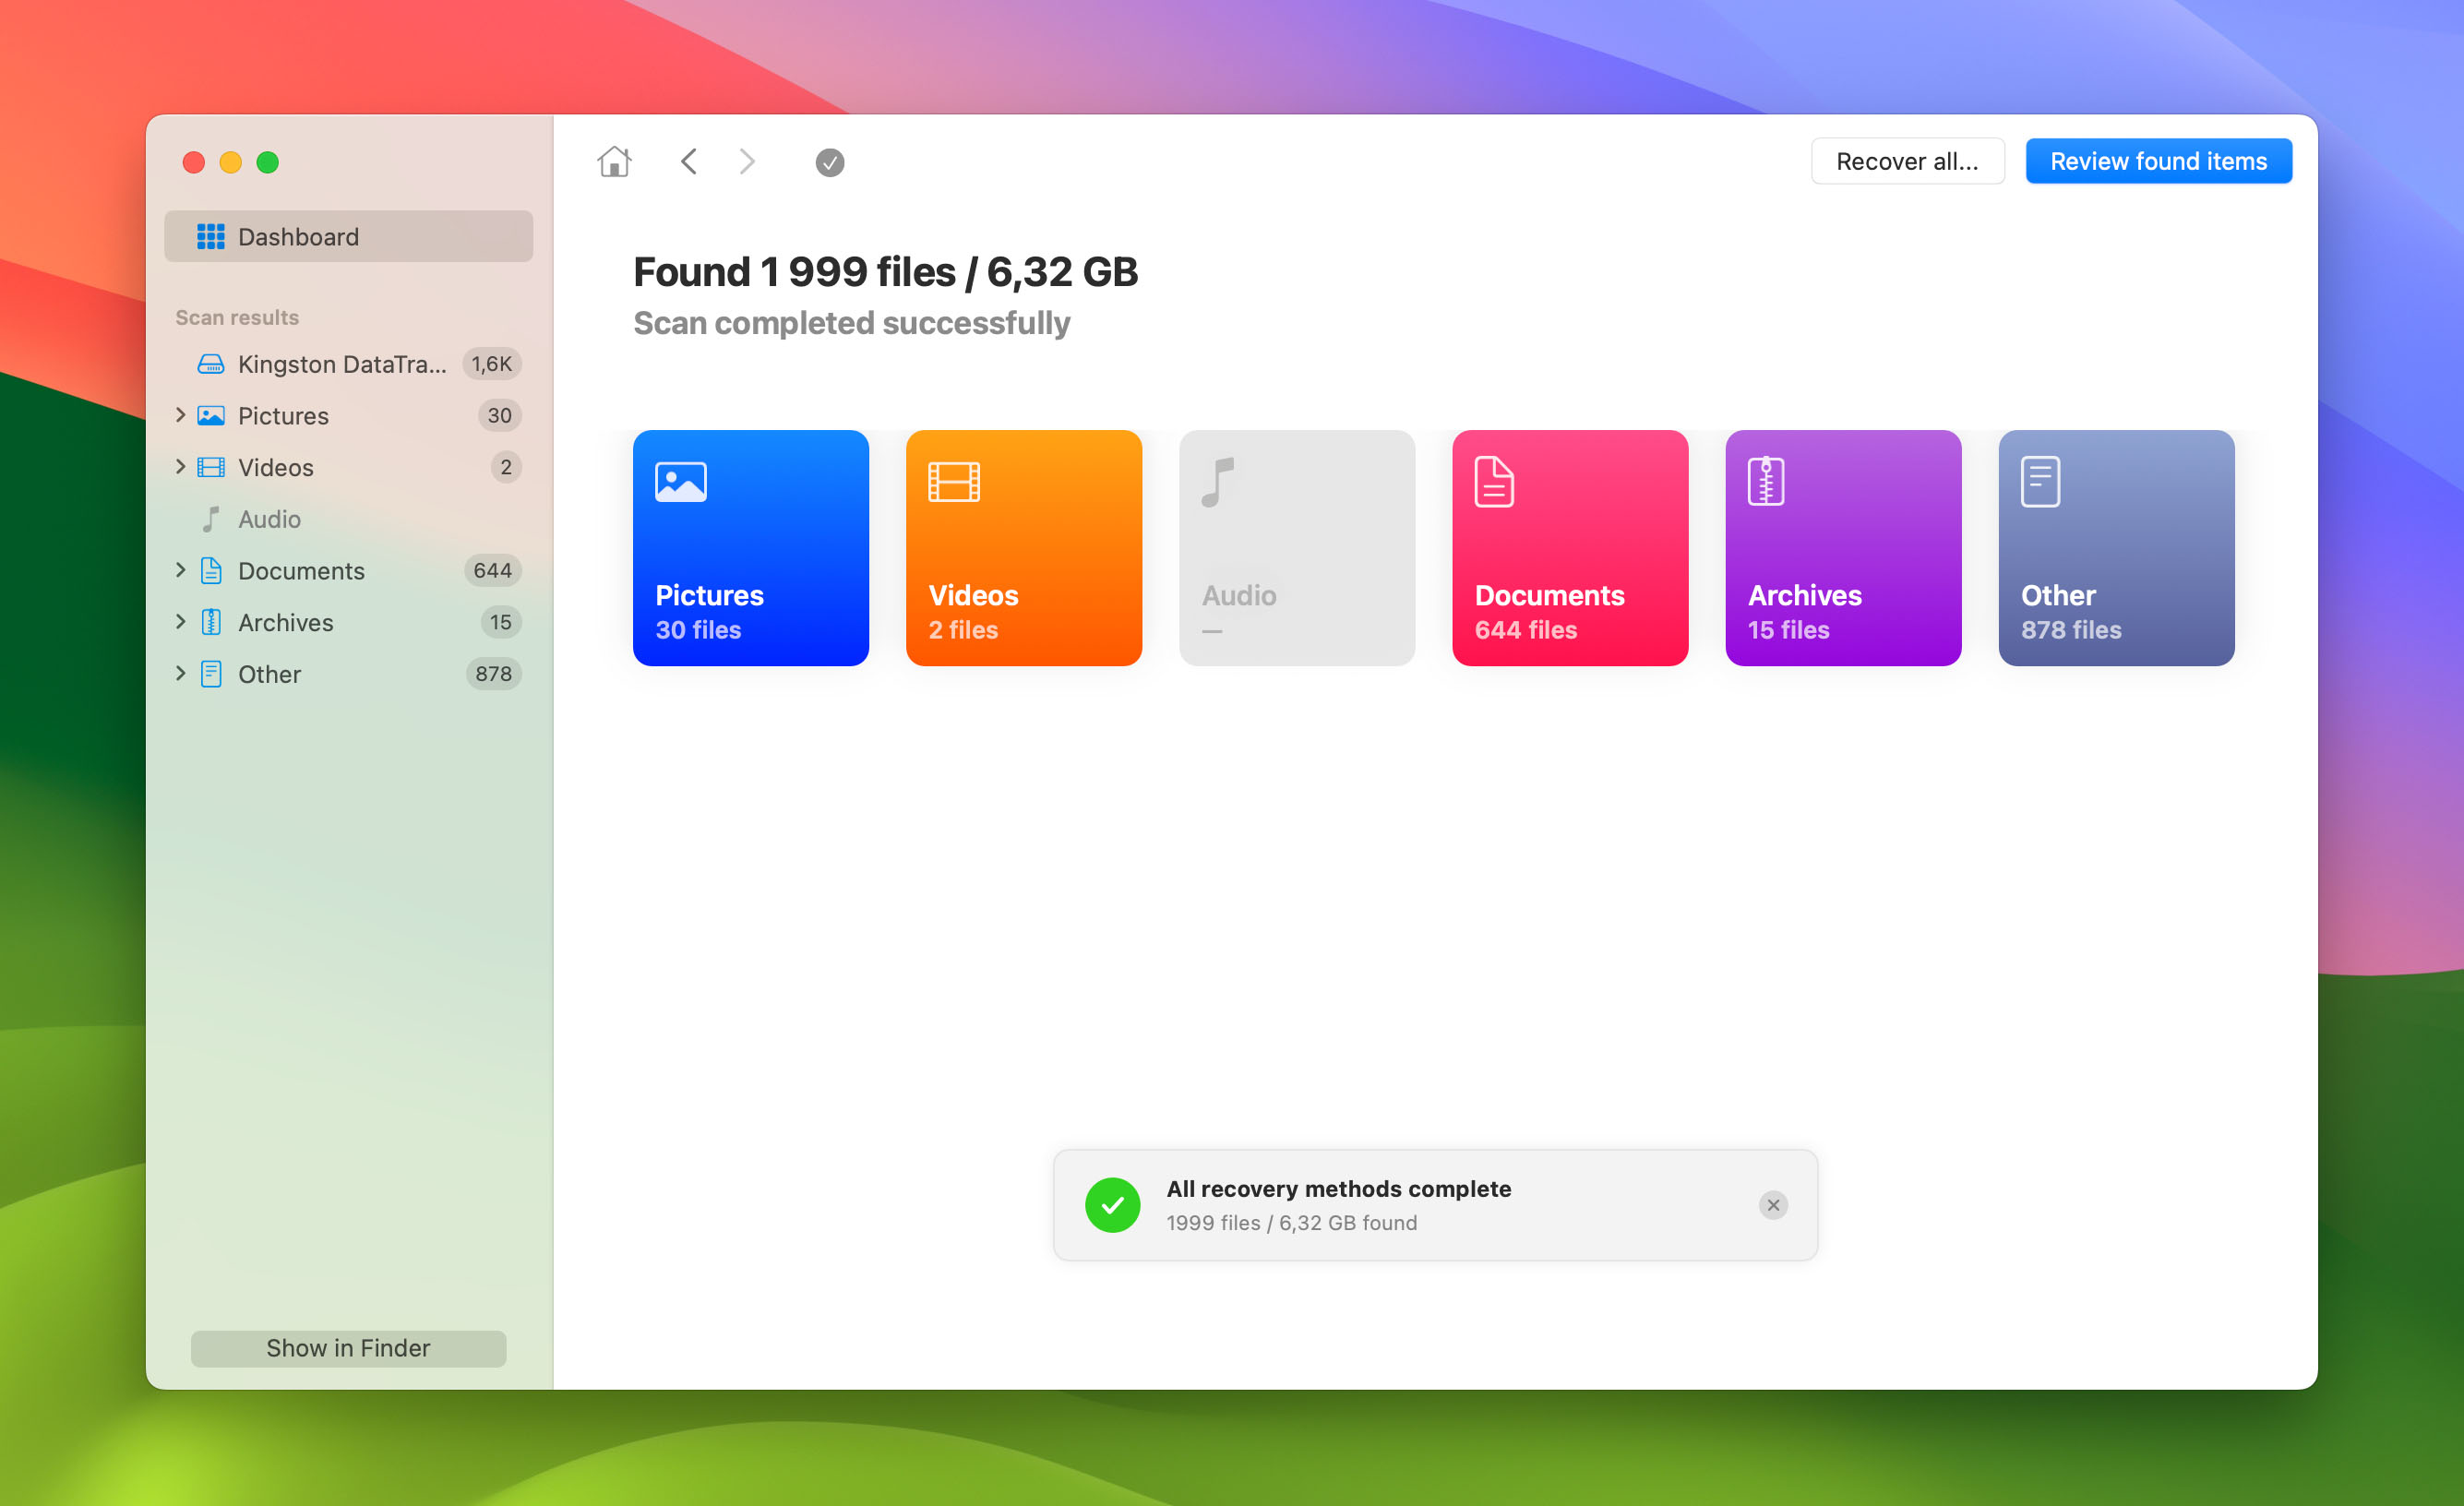Select Other in the sidebar

[348, 674]
